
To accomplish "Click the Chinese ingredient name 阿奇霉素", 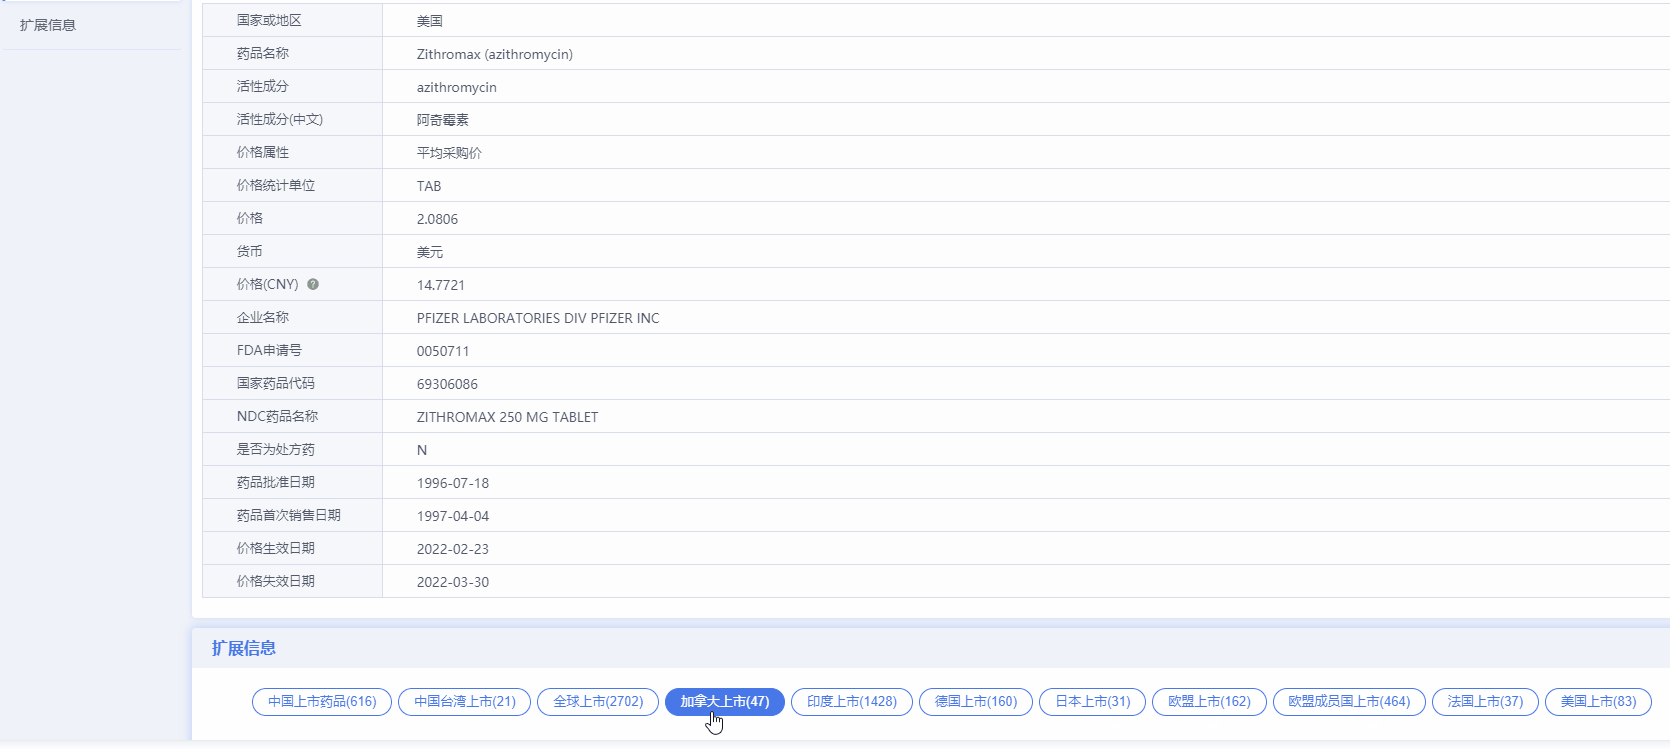I will [443, 120].
